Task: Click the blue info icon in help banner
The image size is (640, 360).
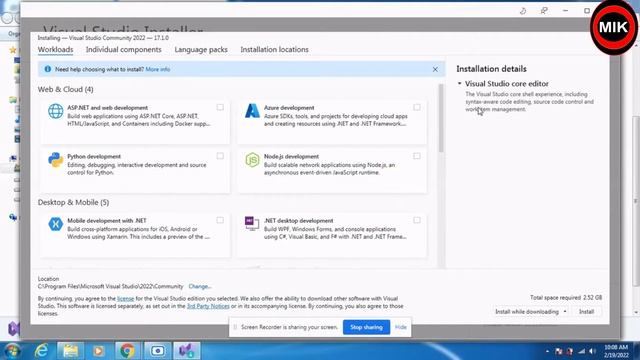Action: click(47, 69)
